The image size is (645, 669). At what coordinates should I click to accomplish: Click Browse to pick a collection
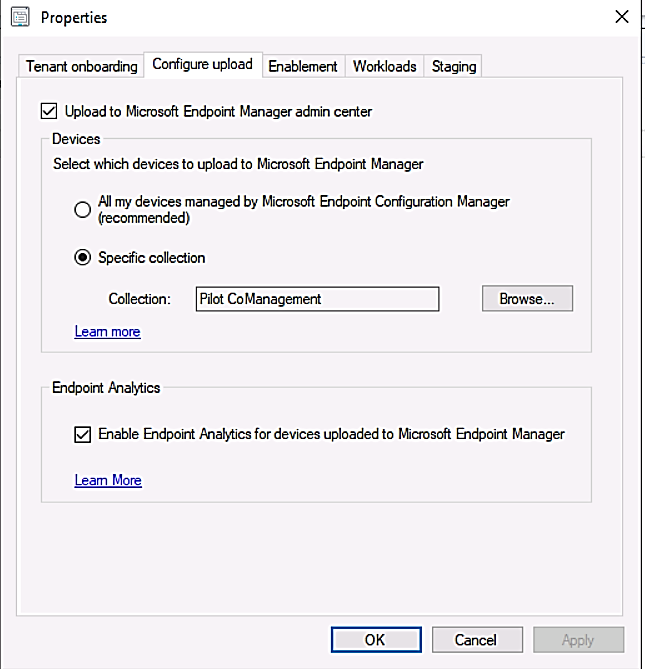point(527,299)
